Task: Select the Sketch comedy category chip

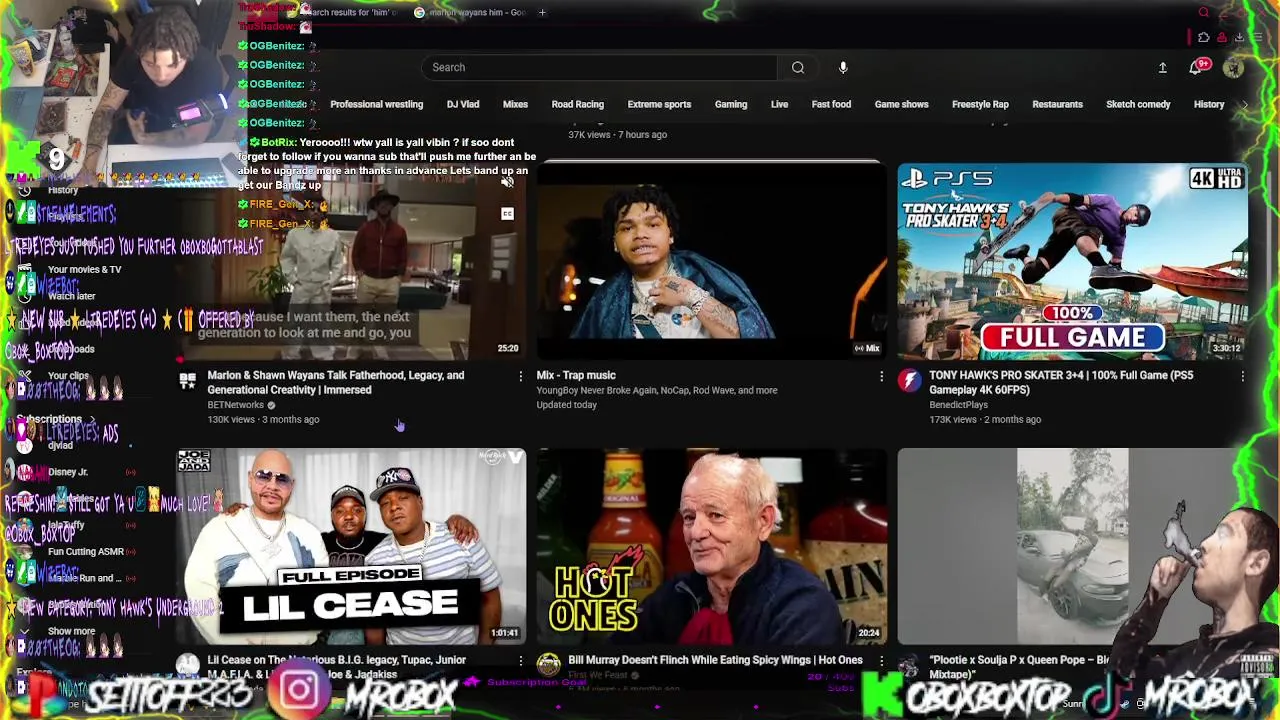Action: (1138, 104)
